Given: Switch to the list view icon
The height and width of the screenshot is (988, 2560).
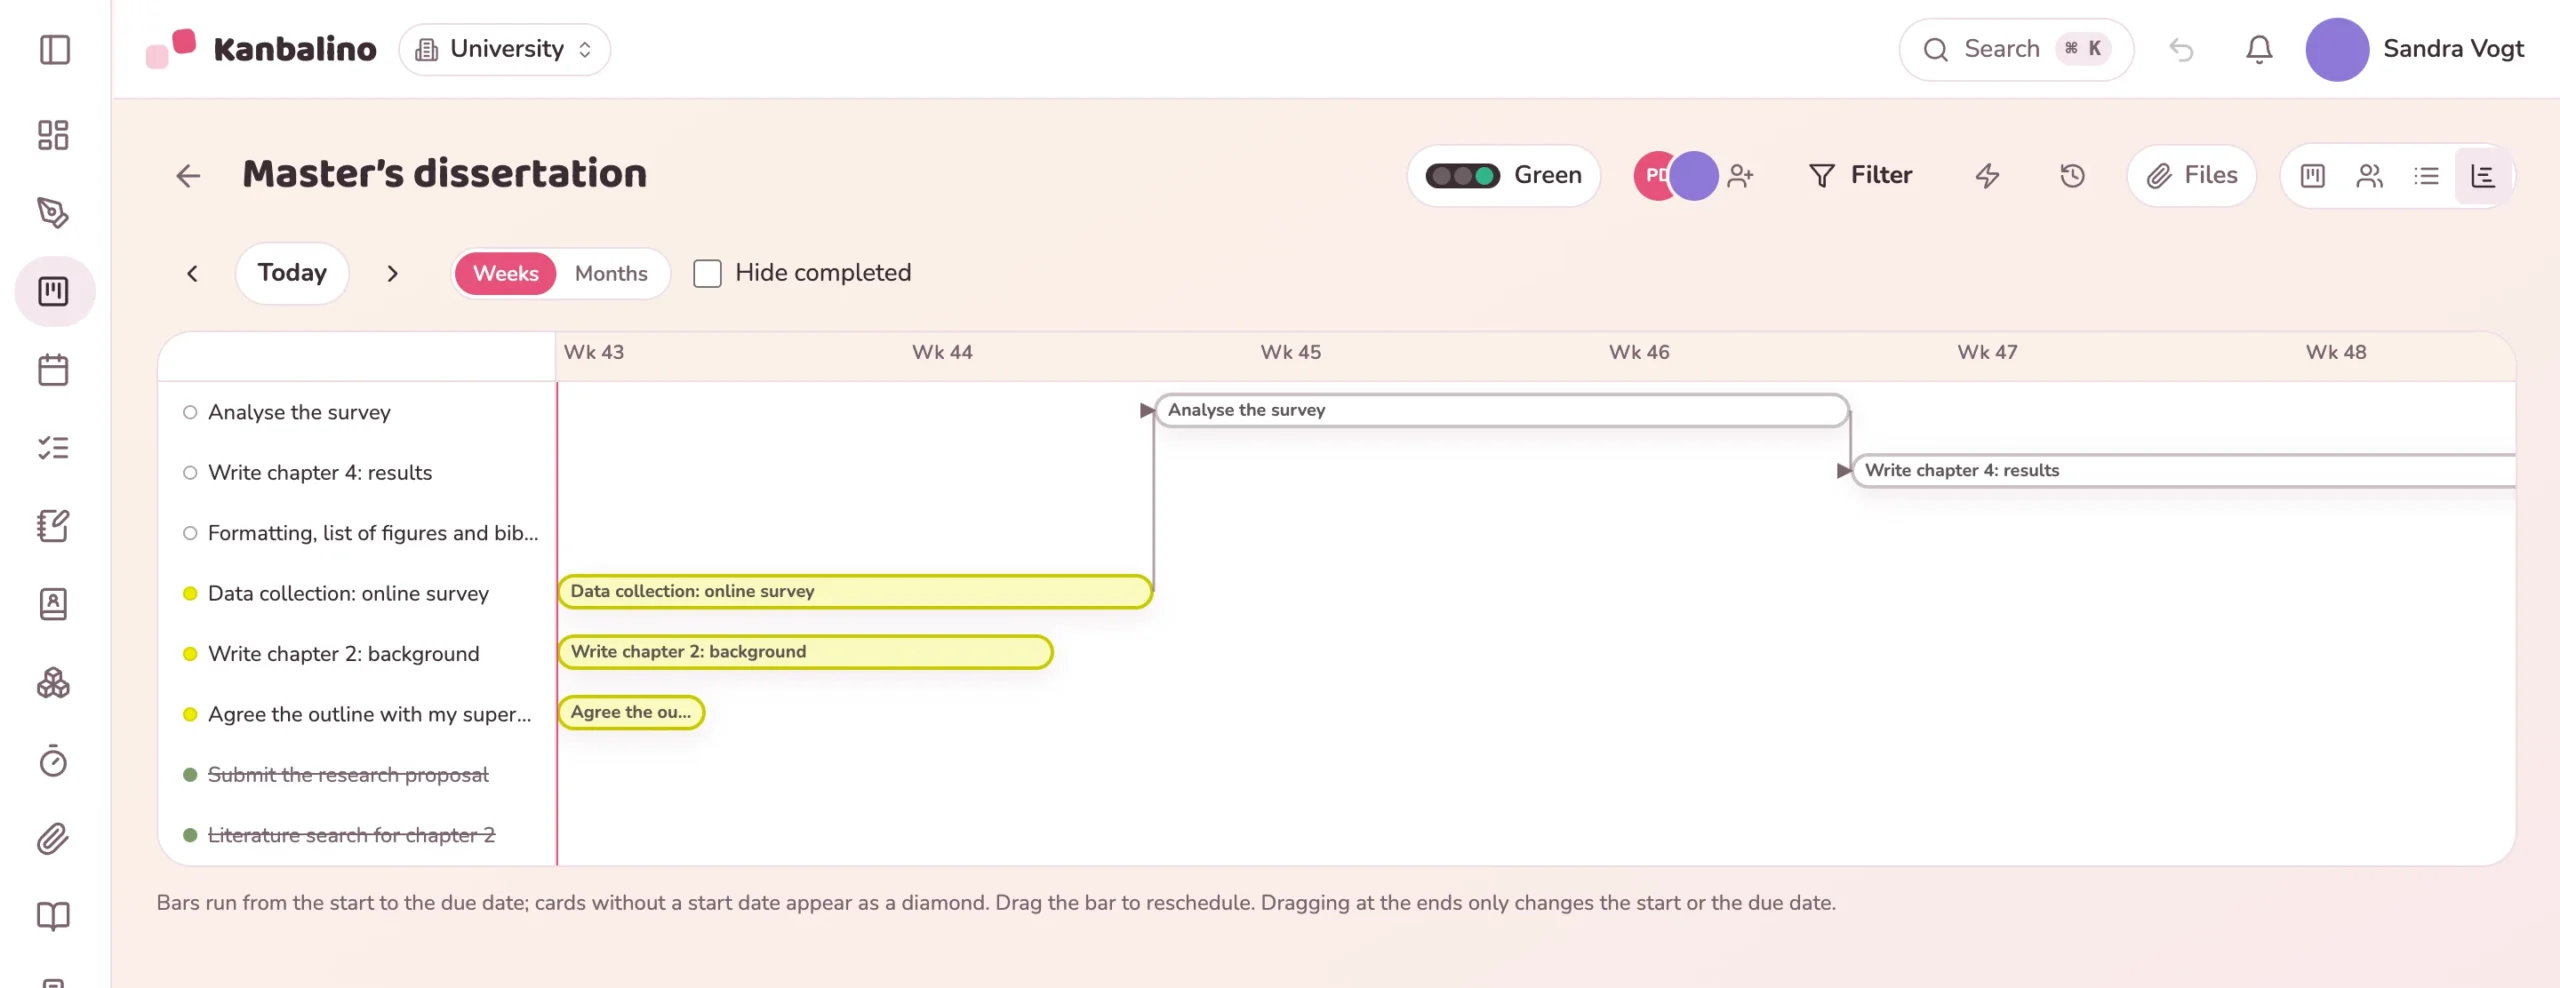Looking at the screenshot, I should pyautogui.click(x=2426, y=176).
